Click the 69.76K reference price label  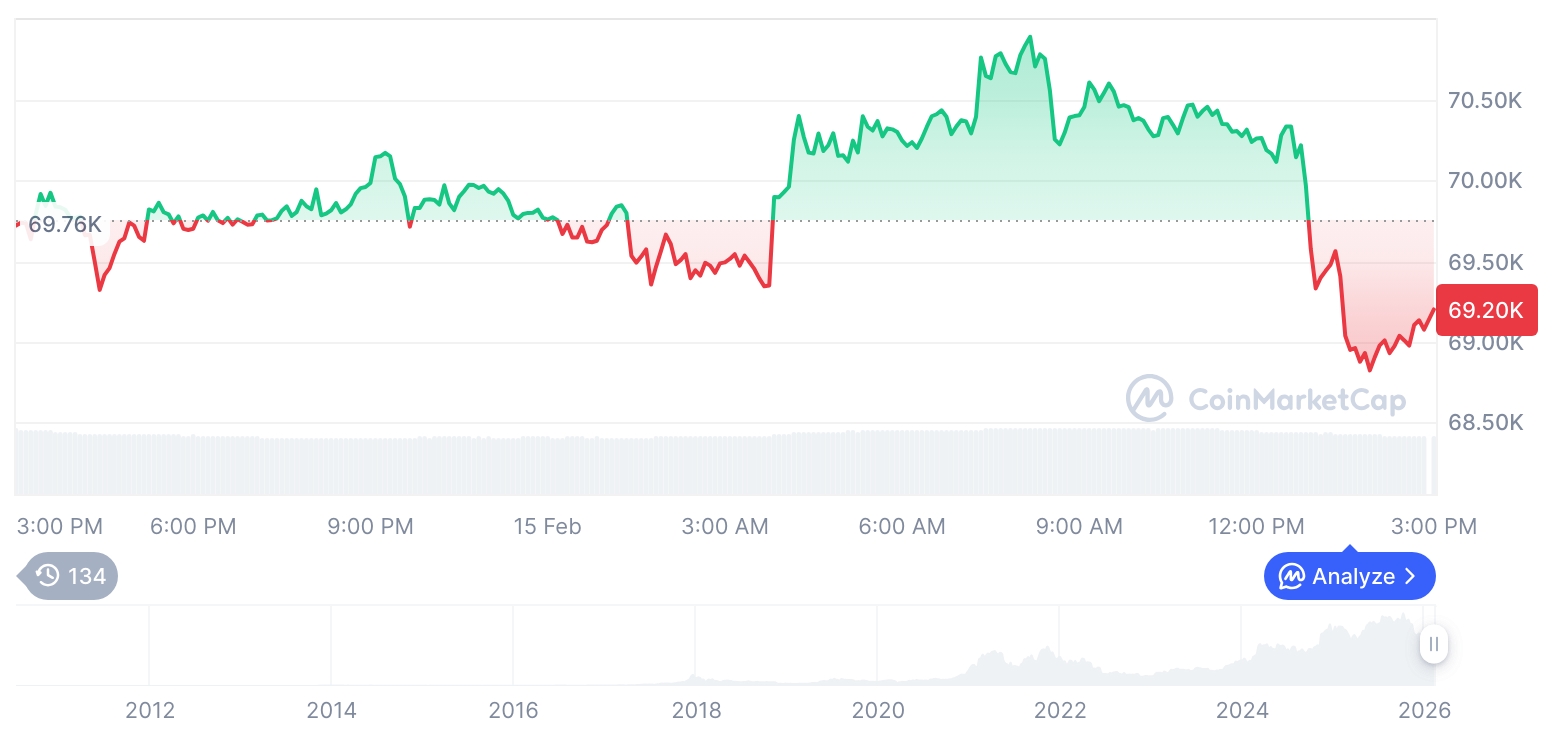coord(65,224)
